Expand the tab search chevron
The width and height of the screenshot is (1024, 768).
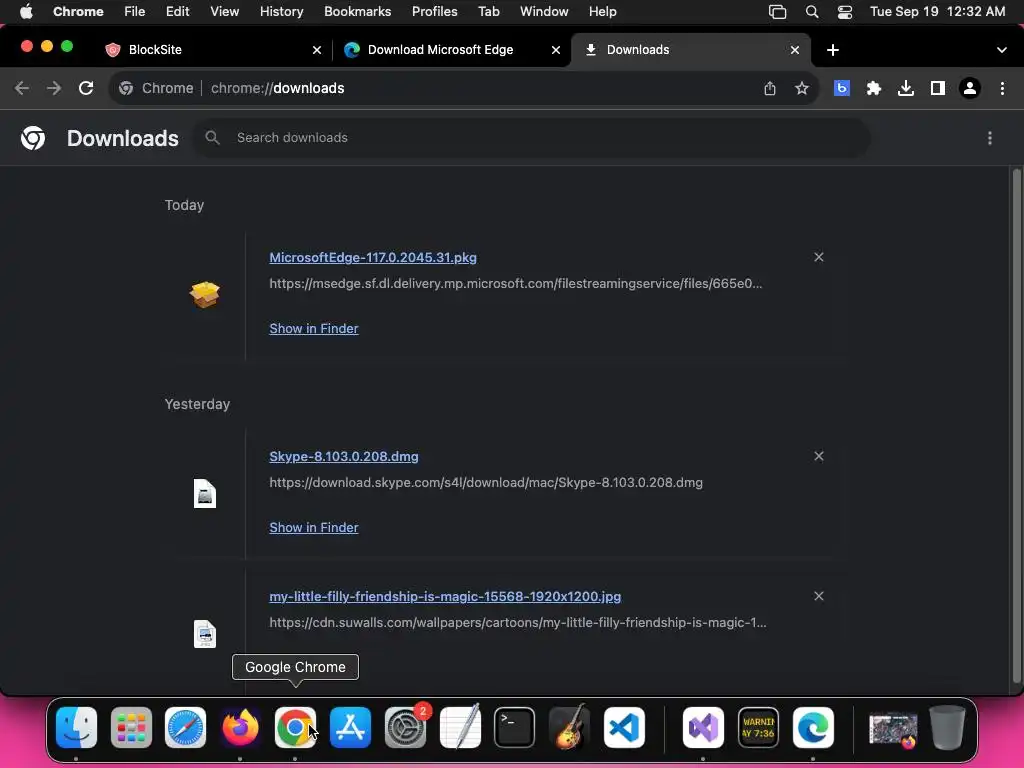tap(1002, 50)
